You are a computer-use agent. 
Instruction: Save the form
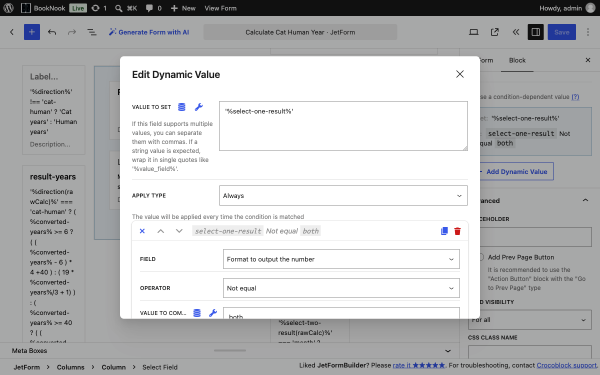click(562, 32)
